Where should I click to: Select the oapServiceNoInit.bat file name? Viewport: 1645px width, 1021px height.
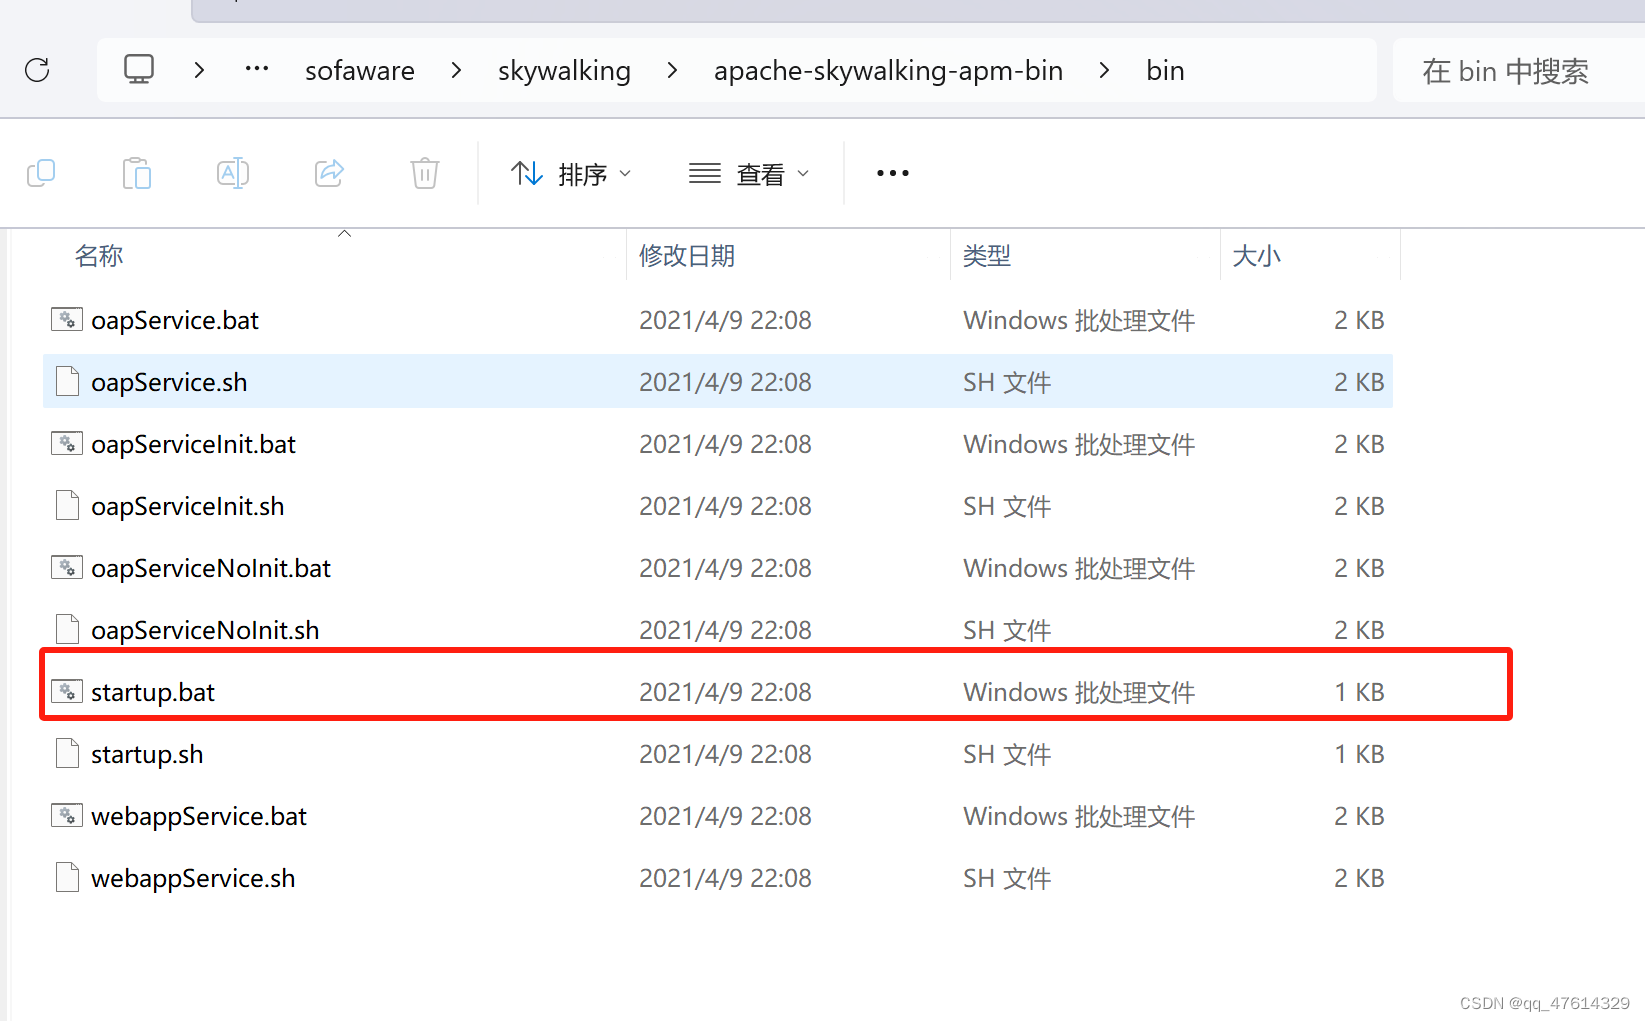tap(211, 568)
